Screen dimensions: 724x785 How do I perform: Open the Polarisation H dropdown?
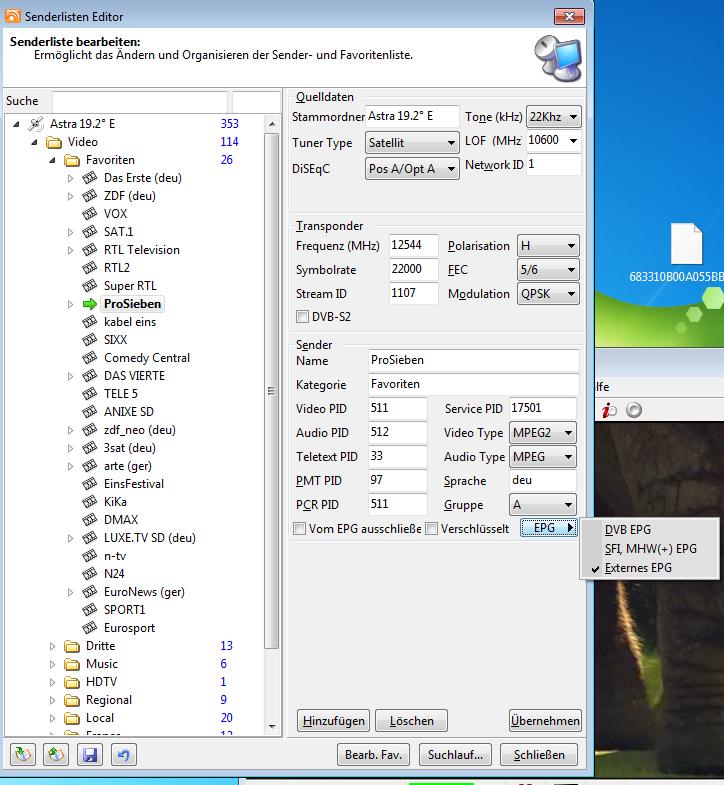pyautogui.click(x=548, y=246)
